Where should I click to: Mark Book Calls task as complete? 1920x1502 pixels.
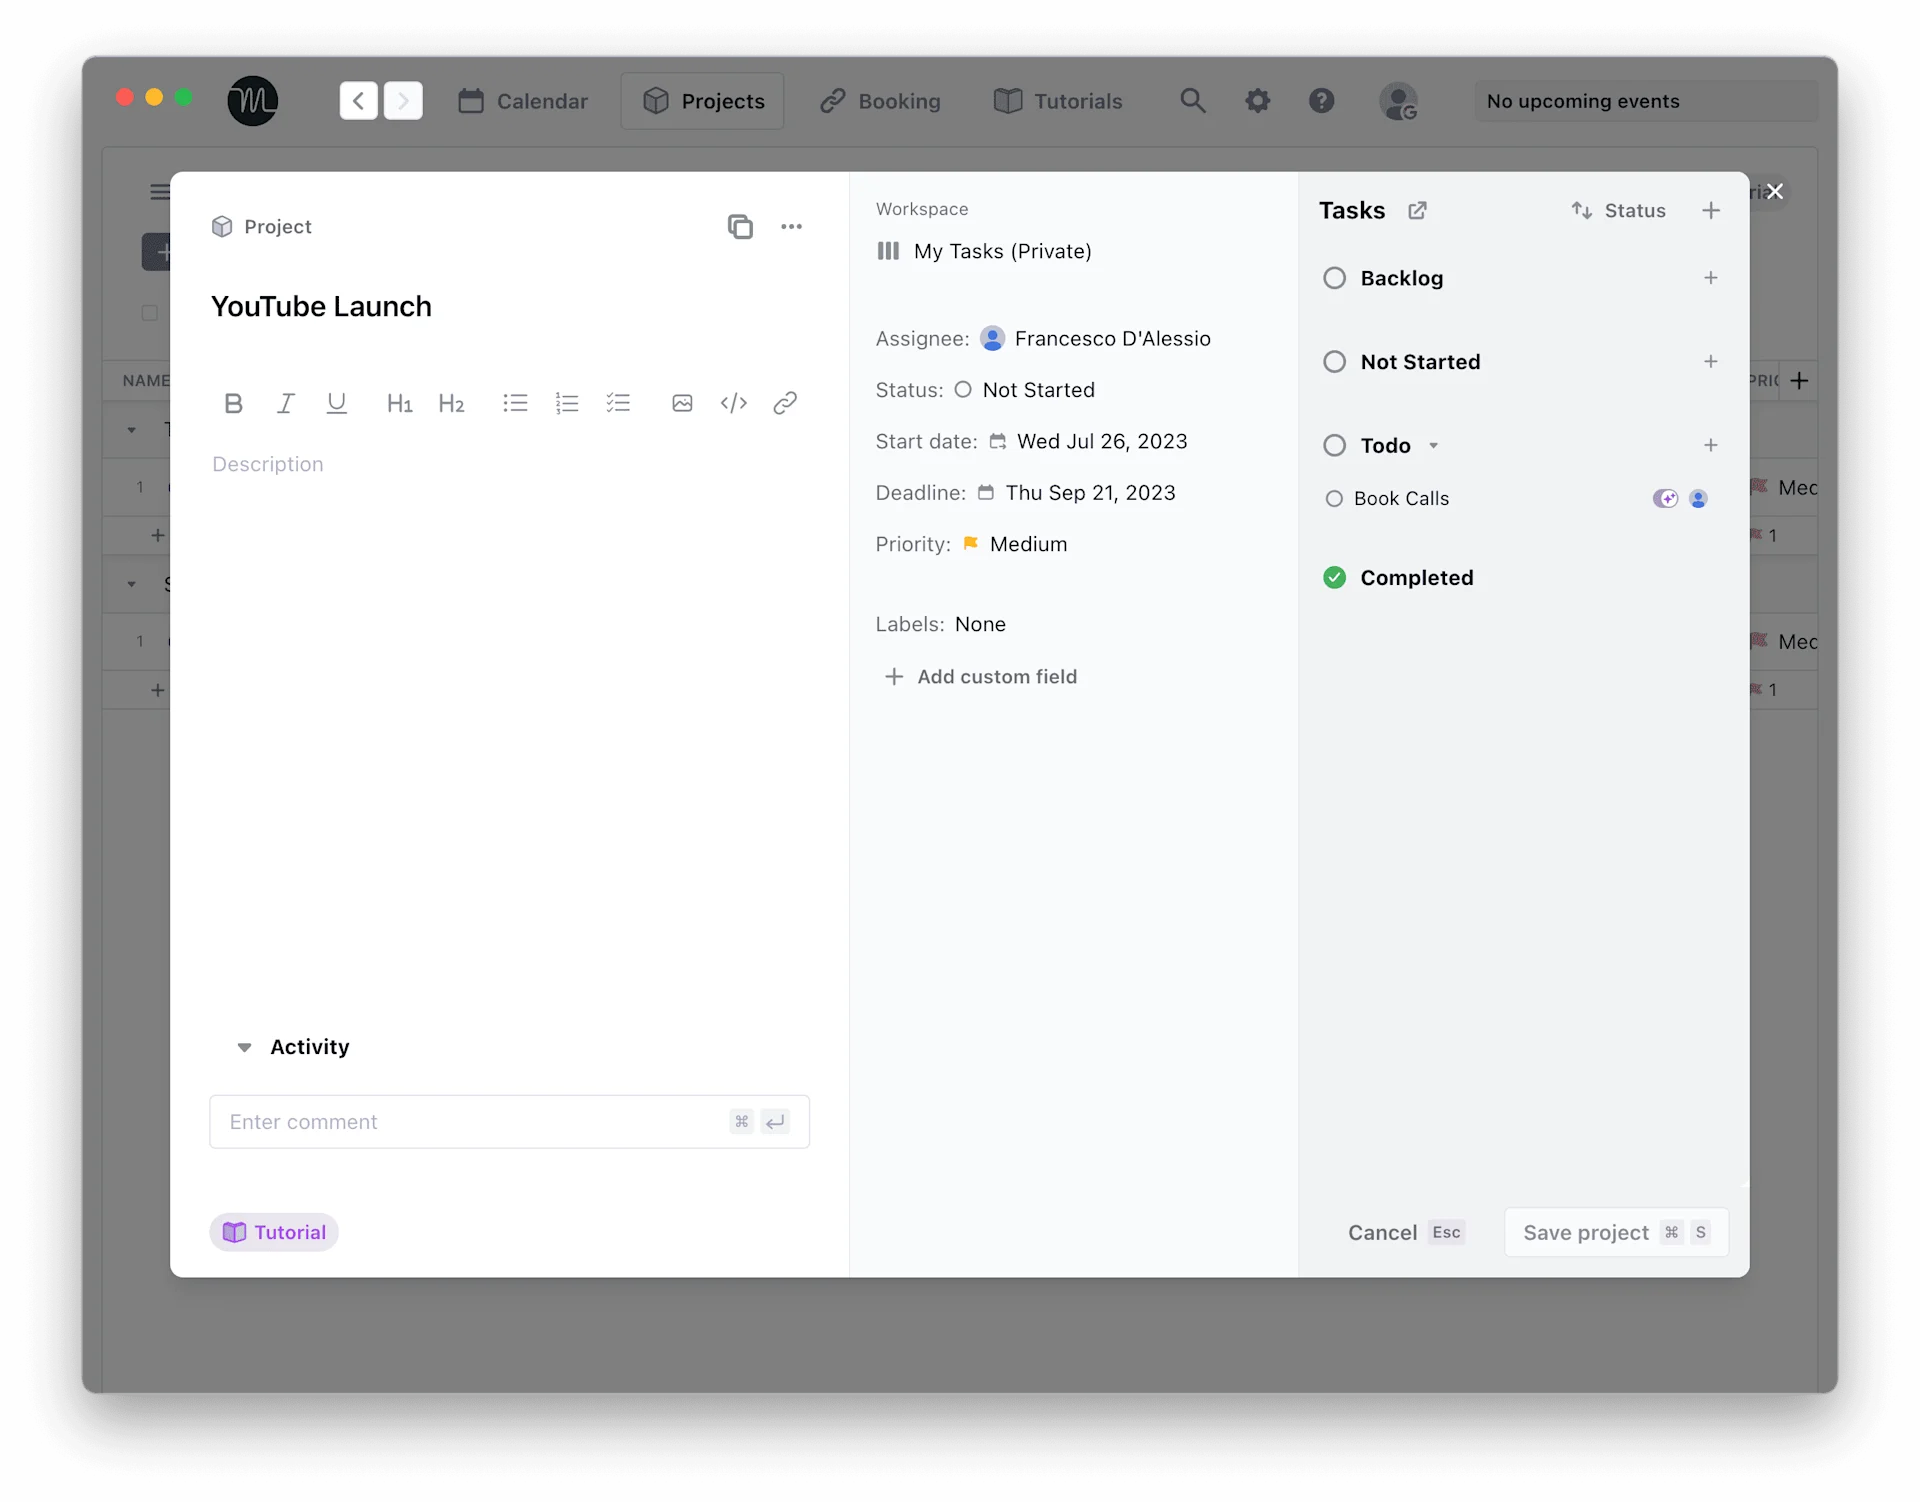pos(1334,498)
